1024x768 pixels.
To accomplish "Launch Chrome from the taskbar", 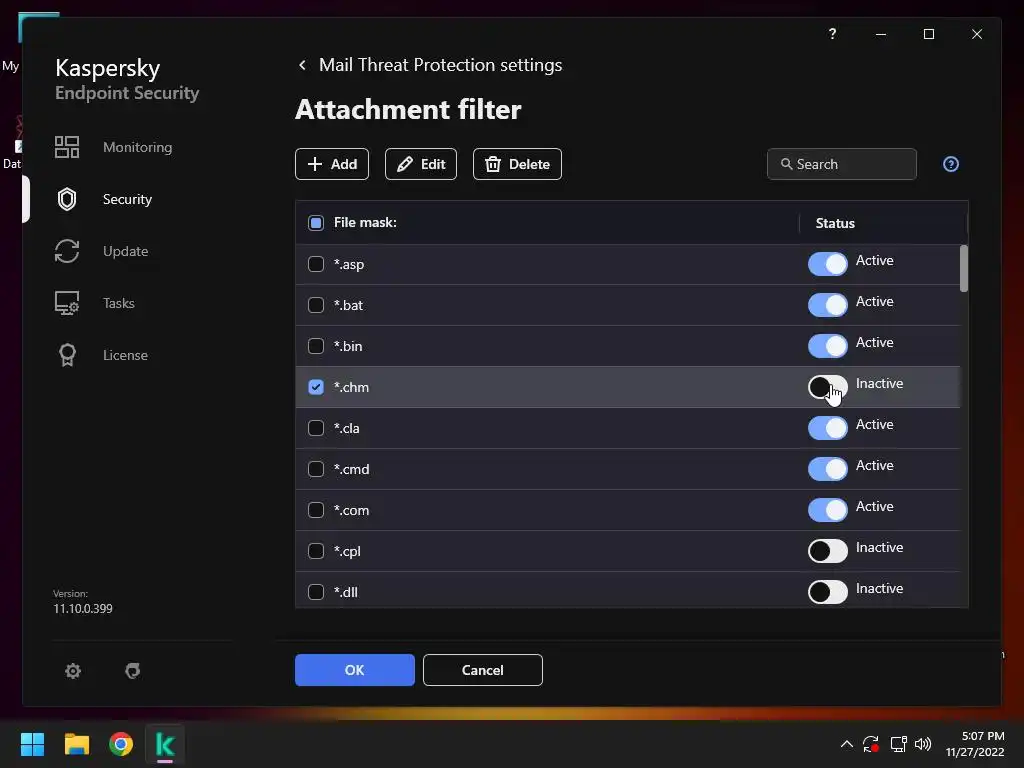I will coord(121,744).
